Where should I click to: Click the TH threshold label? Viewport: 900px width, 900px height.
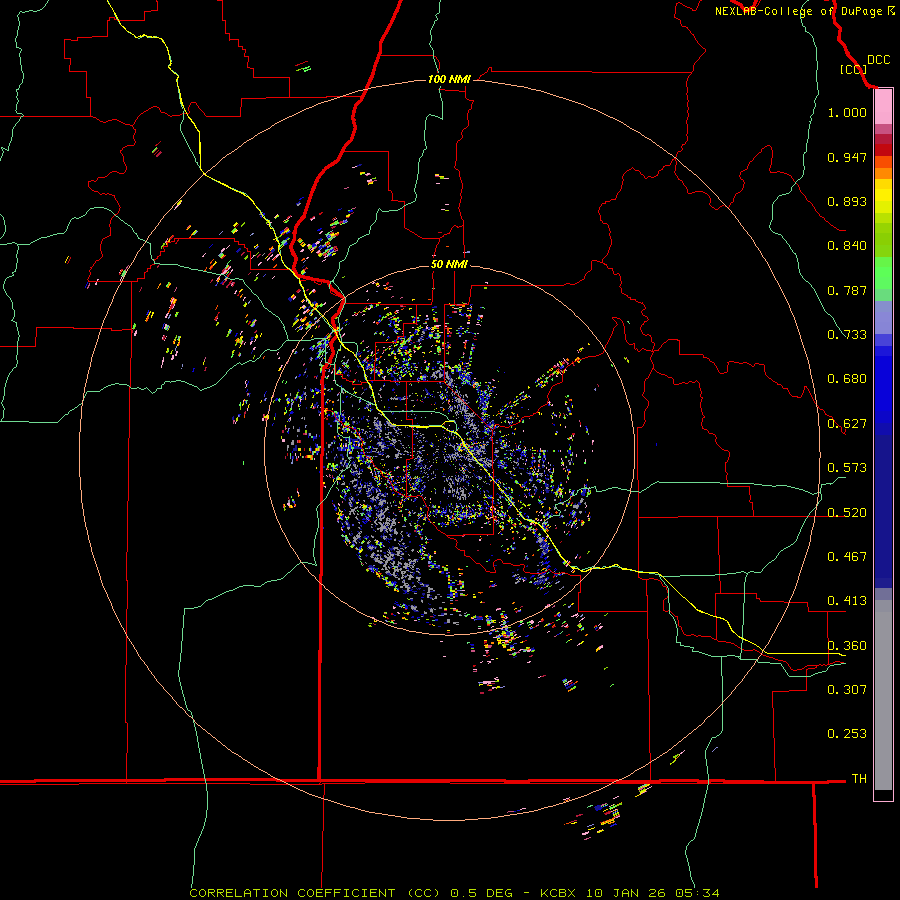pyautogui.click(x=859, y=779)
